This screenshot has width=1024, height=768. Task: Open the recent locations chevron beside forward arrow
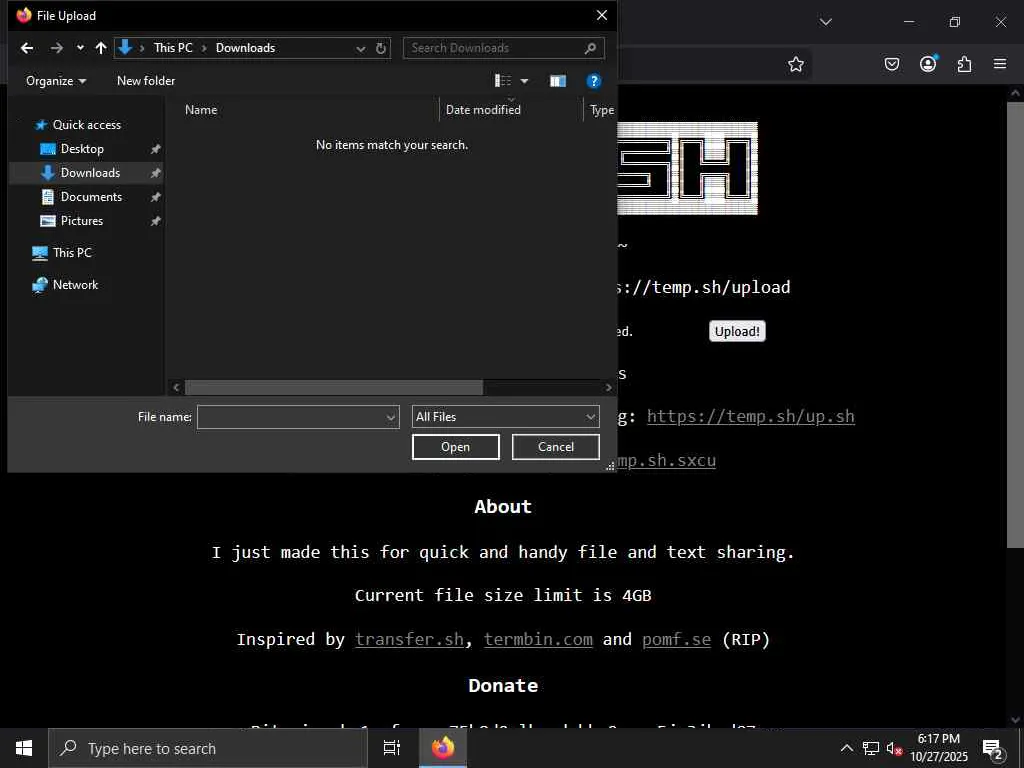pyautogui.click(x=80, y=48)
